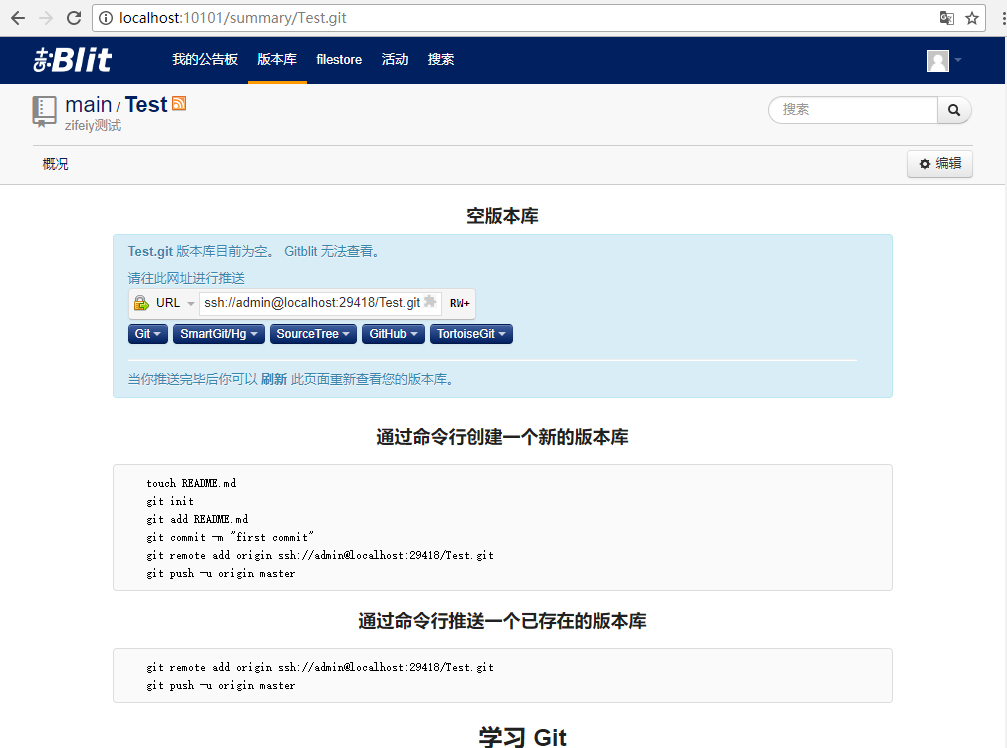Image resolution: width=1007 pixels, height=748 pixels.
Task: Click the 'touch README.md' command line
Action: point(191,483)
